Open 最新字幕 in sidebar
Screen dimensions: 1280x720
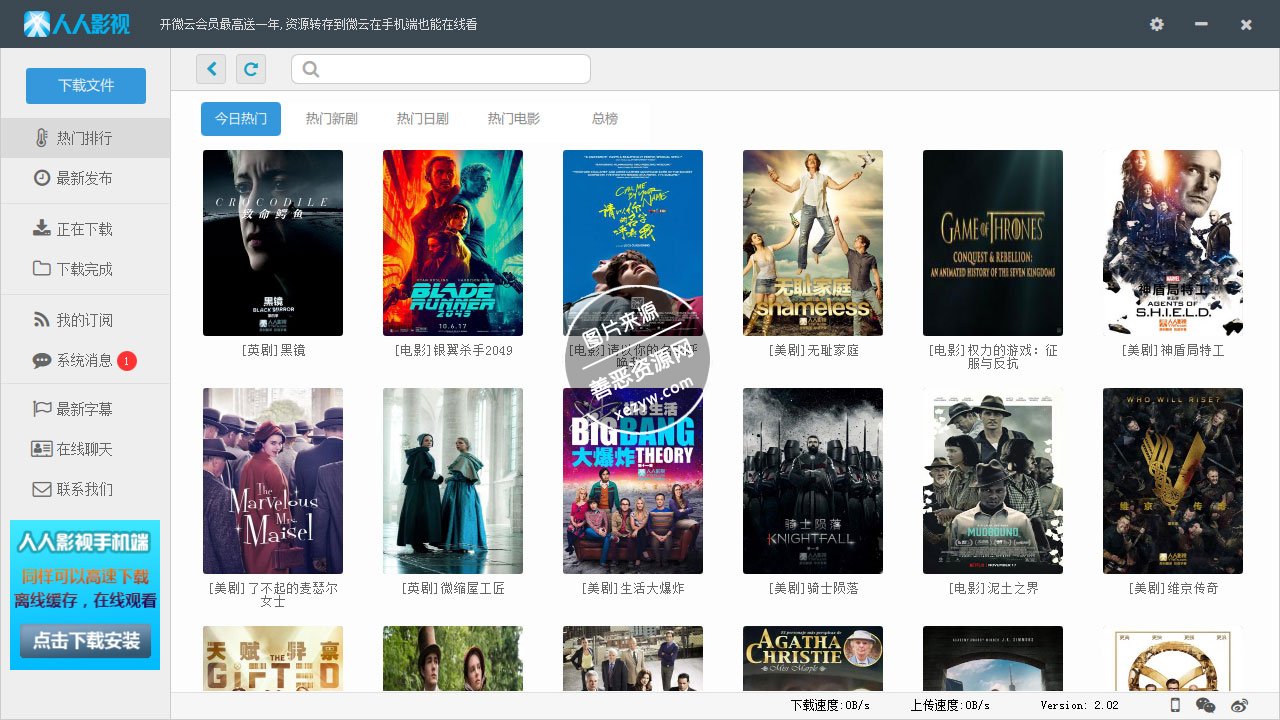85,409
